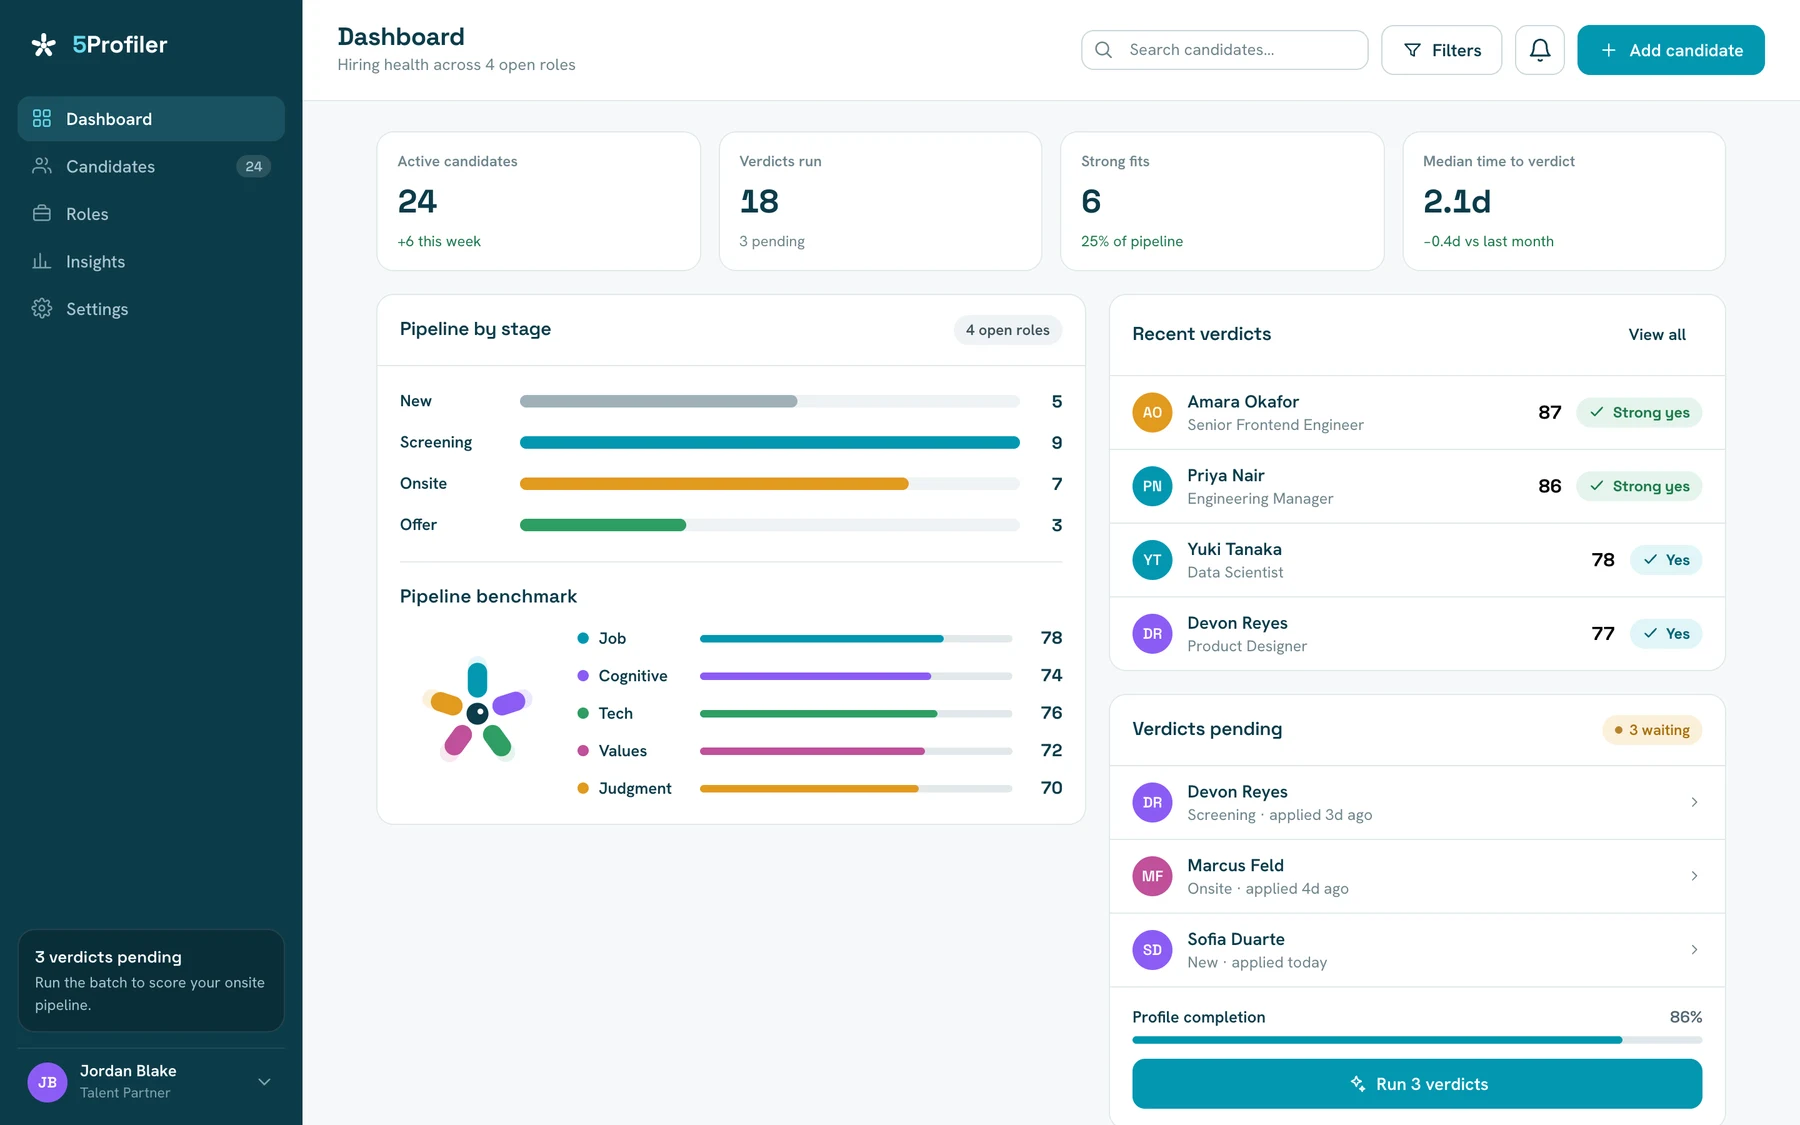This screenshot has height=1125, width=1800.
Task: Click the Onsite stage bar
Action: (770, 484)
